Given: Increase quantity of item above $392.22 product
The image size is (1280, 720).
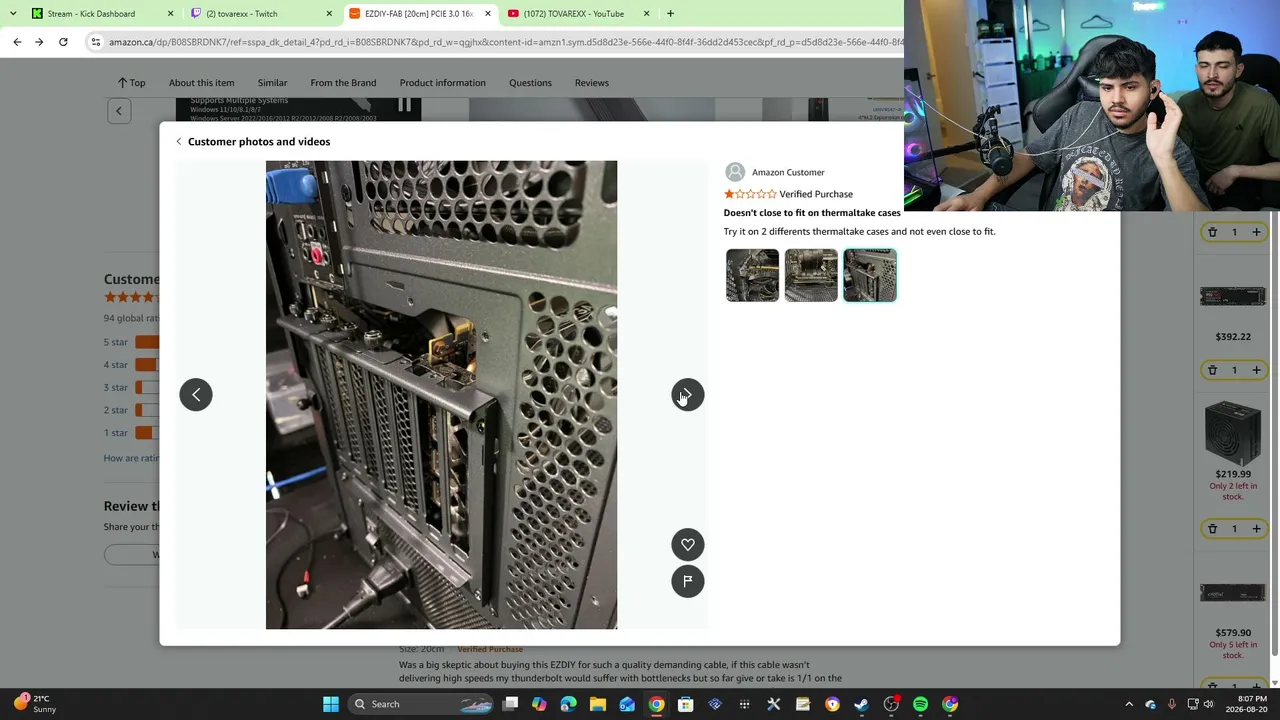Looking at the screenshot, I should click(1256, 232).
